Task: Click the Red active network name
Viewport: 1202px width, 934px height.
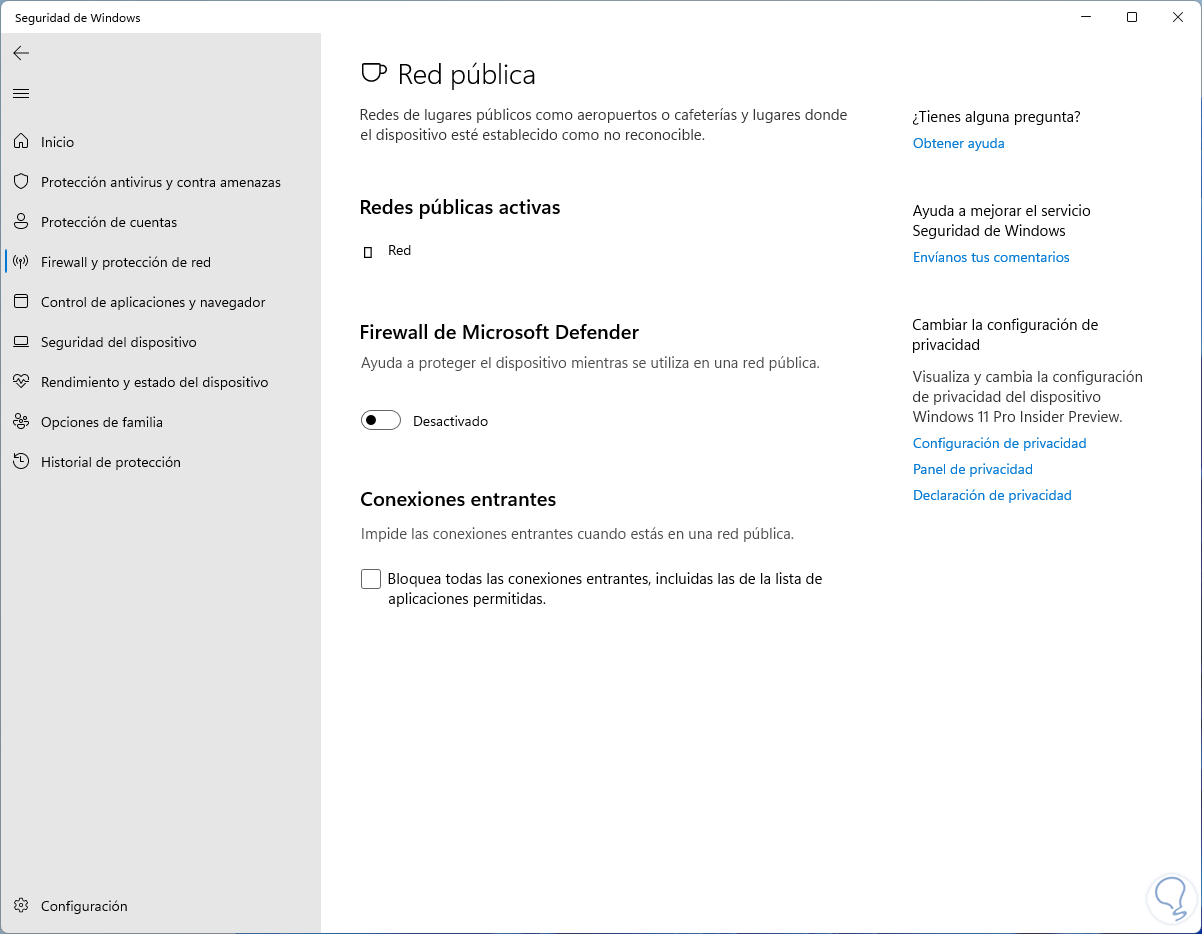Action: [x=399, y=250]
